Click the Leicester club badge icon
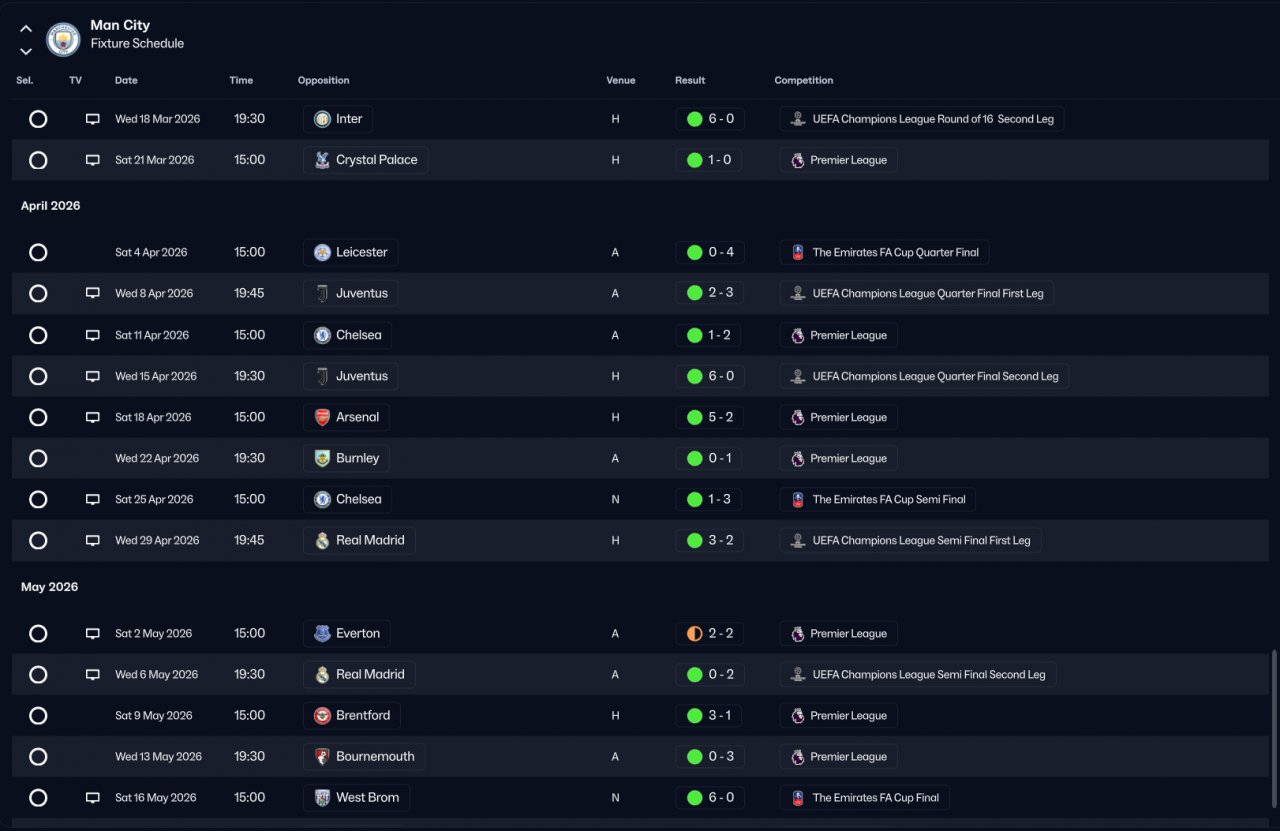 (322, 252)
